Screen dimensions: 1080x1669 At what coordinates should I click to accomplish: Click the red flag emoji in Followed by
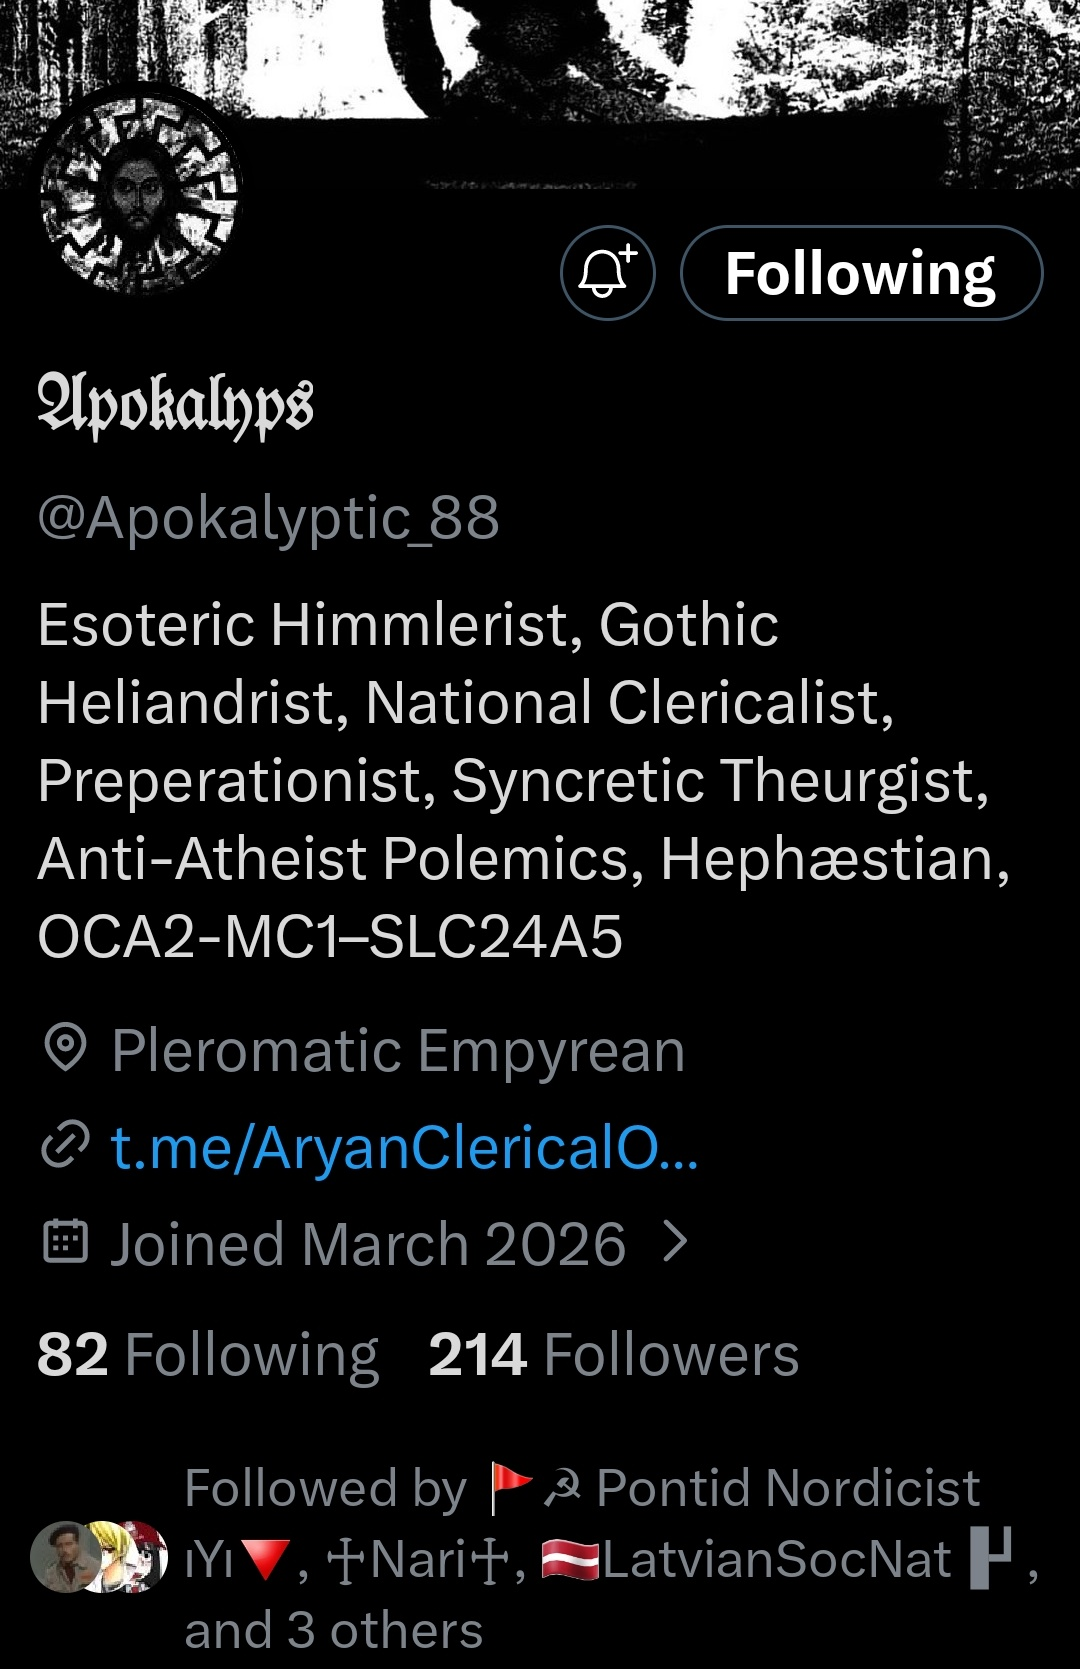[x=510, y=1488]
